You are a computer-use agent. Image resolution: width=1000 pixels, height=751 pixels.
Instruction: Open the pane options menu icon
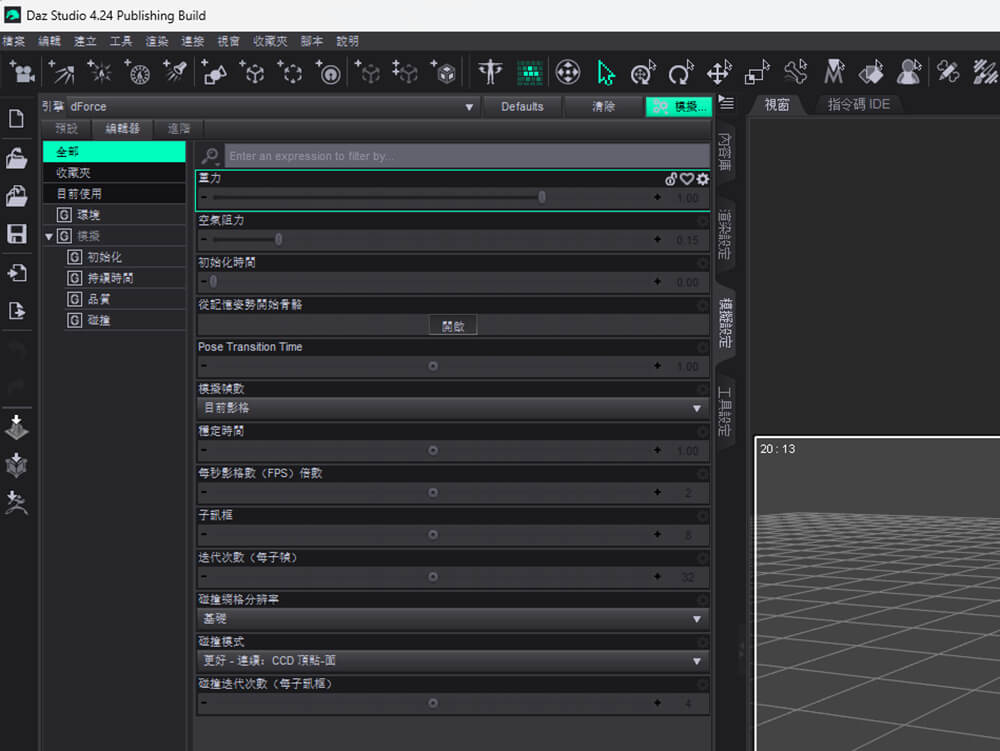tap(726, 103)
